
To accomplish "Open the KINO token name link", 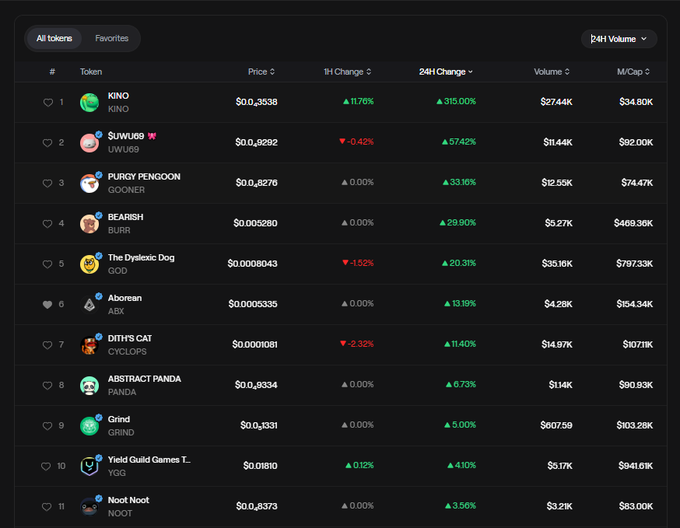I will click(x=118, y=96).
